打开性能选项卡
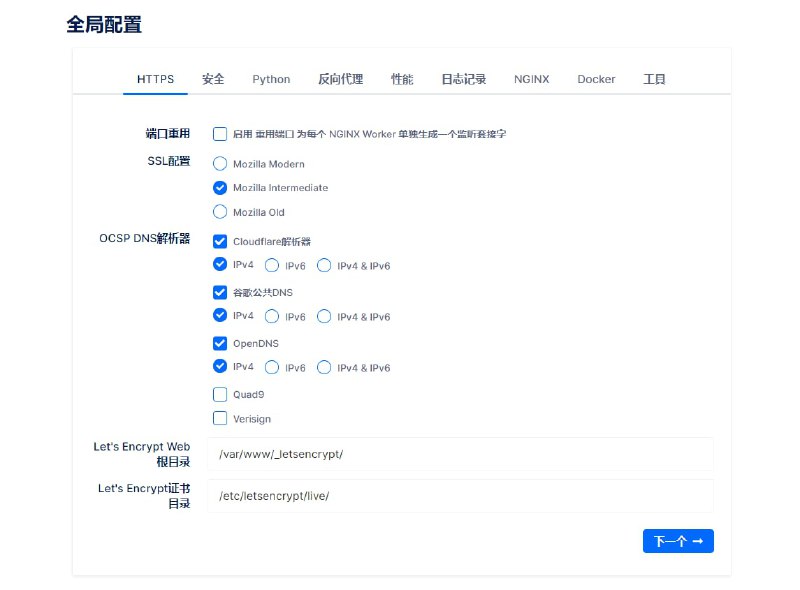Image resolution: width=800 pixels, height=590 pixels. 402,78
